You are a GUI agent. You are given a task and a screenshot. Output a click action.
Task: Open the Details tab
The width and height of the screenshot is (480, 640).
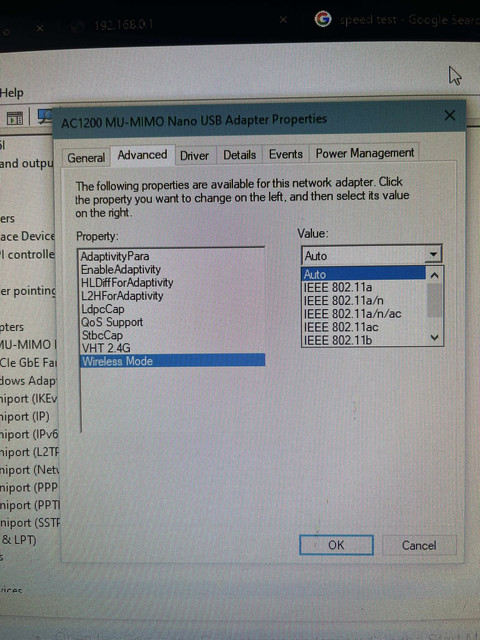coord(239,155)
